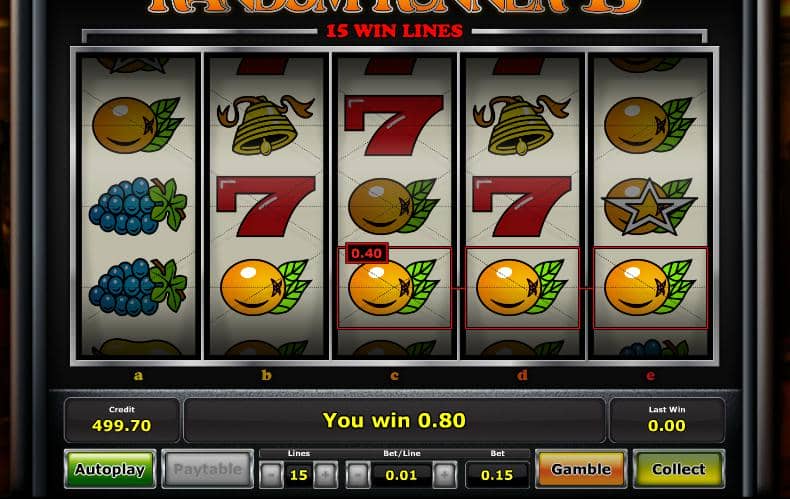Click the highlighted orange on reel d
This screenshot has width=790, height=499.
pyautogui.click(x=522, y=288)
